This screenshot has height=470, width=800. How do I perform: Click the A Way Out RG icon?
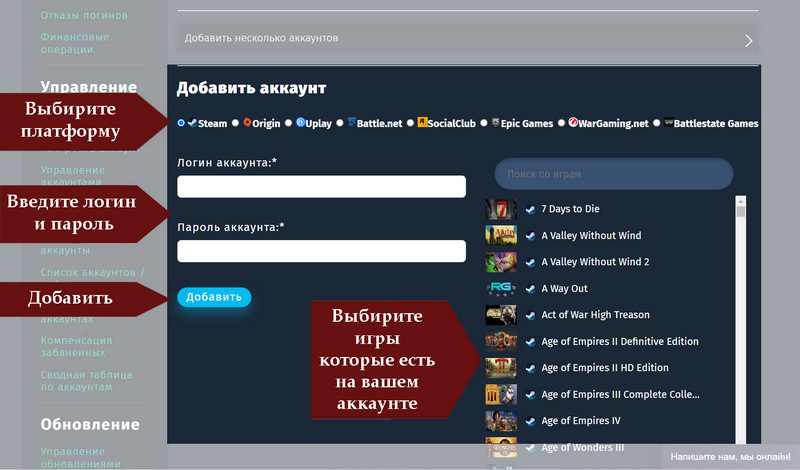[x=501, y=288]
